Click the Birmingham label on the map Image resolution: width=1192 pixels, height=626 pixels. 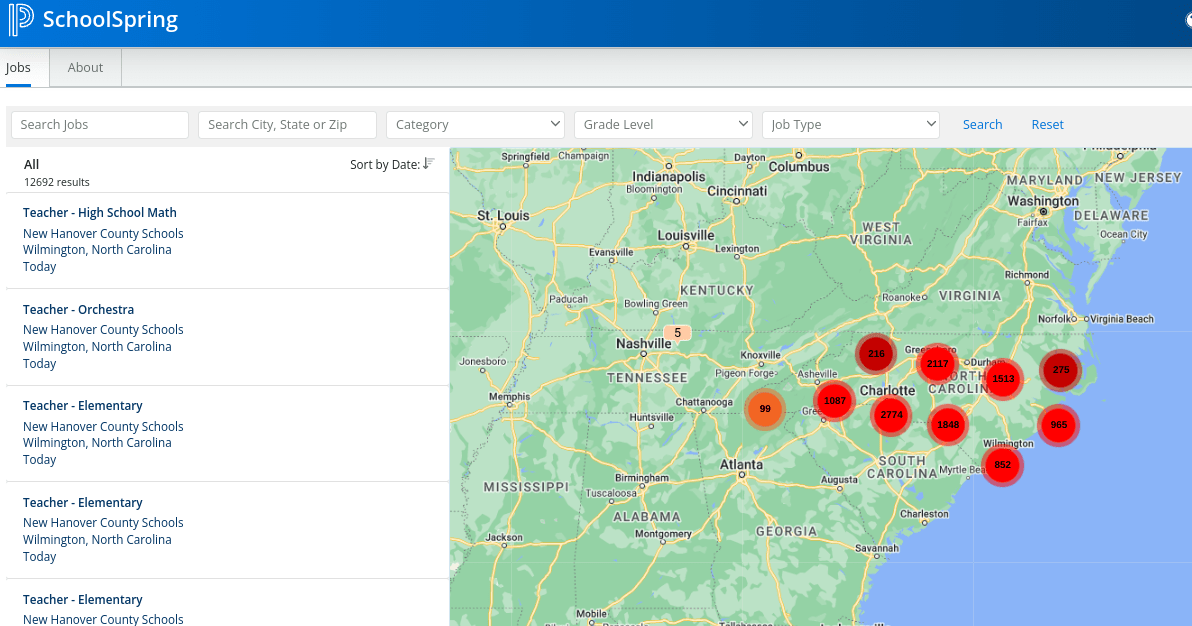tap(642, 478)
